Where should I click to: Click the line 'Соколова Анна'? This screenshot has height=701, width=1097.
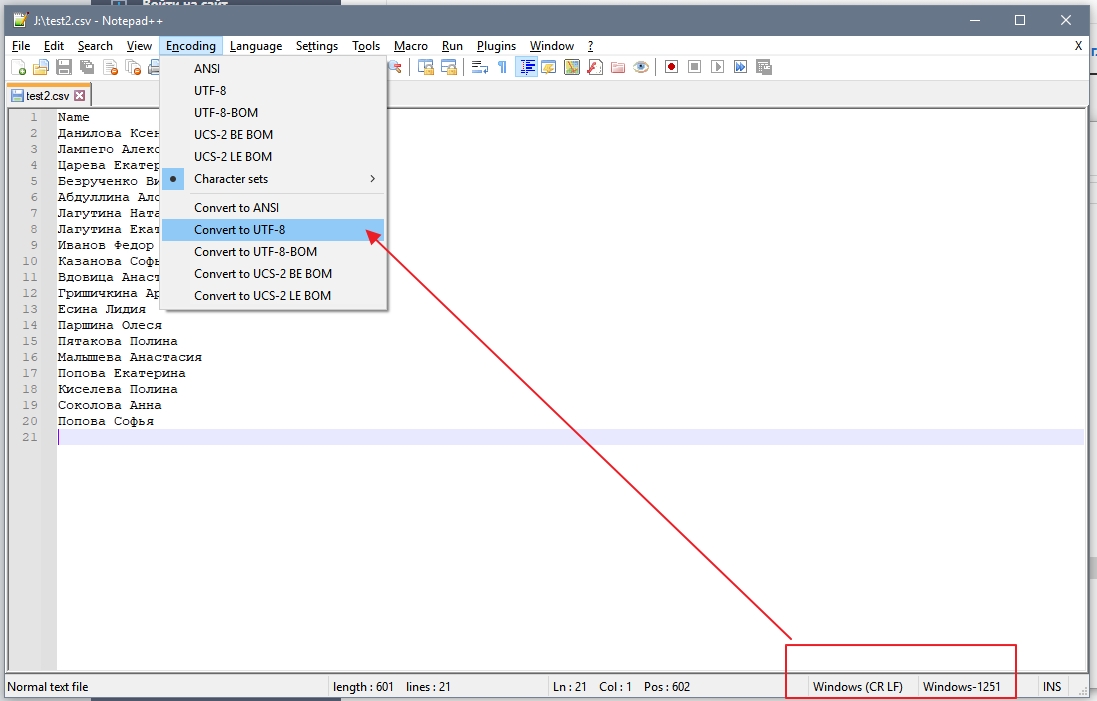(109, 405)
